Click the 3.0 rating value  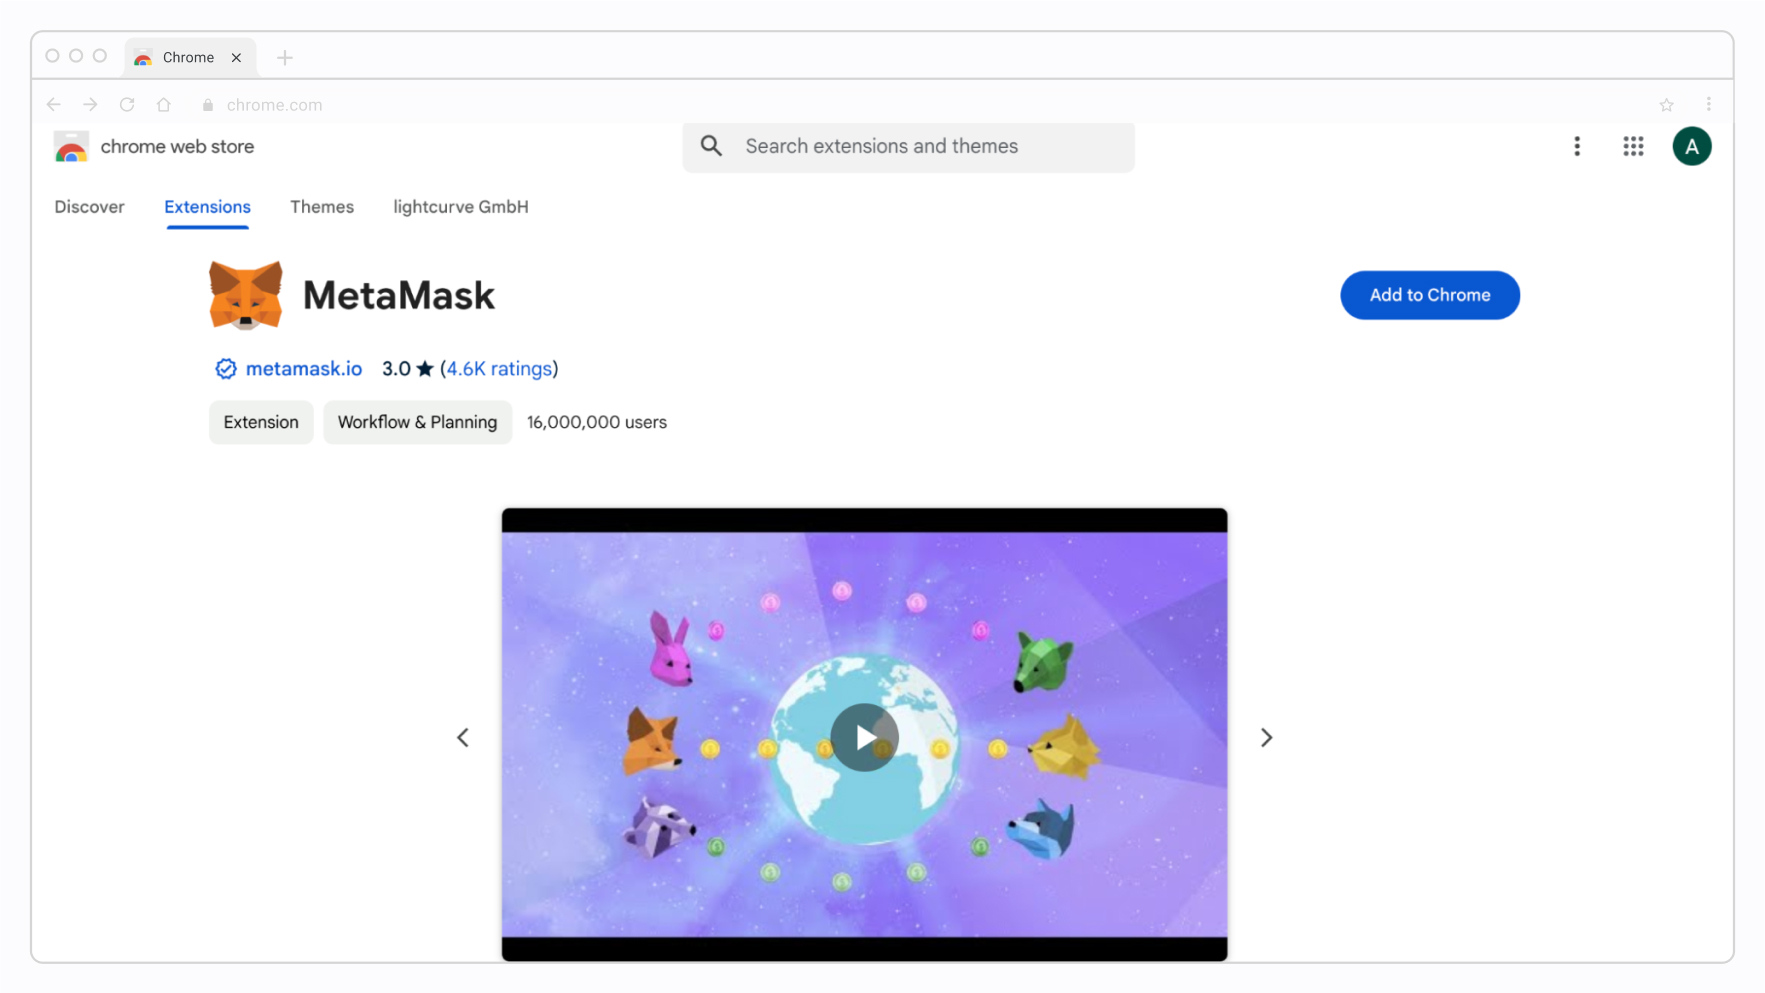(x=396, y=369)
